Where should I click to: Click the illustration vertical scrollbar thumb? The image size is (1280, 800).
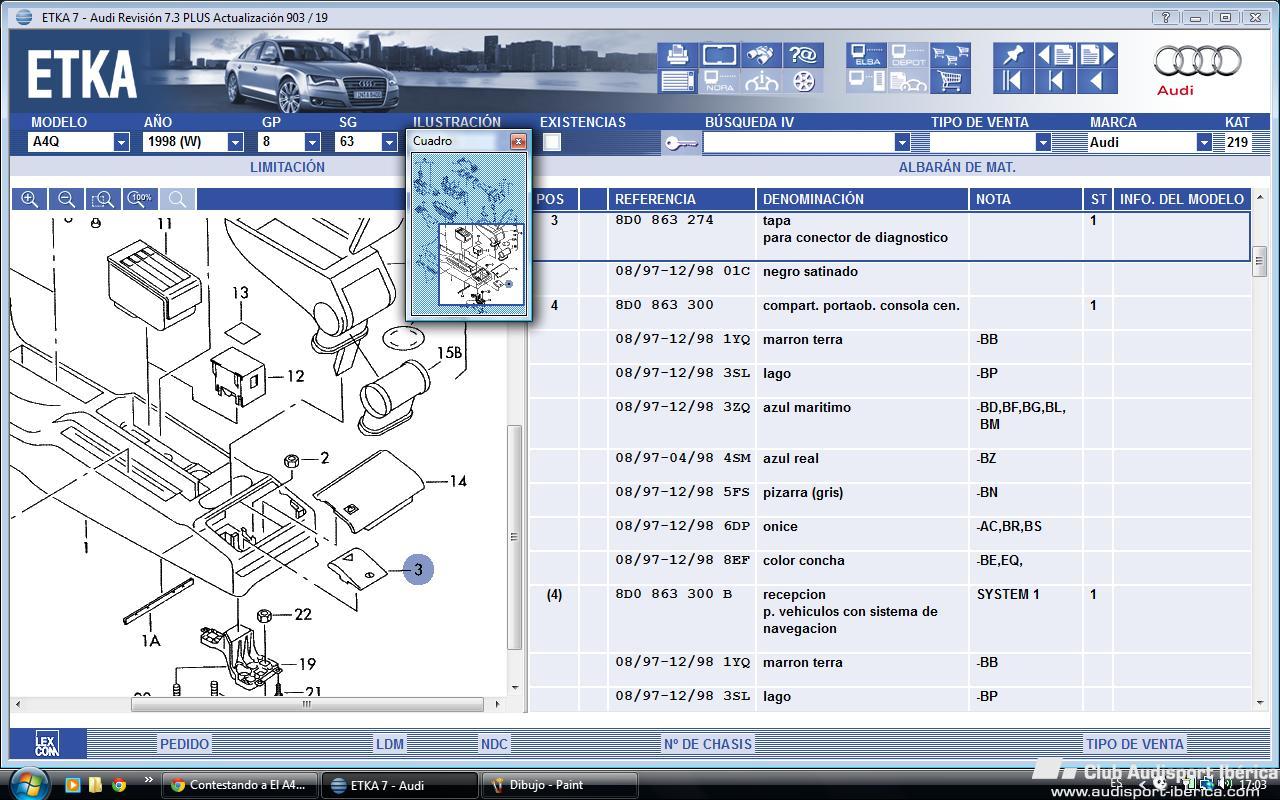[516, 537]
